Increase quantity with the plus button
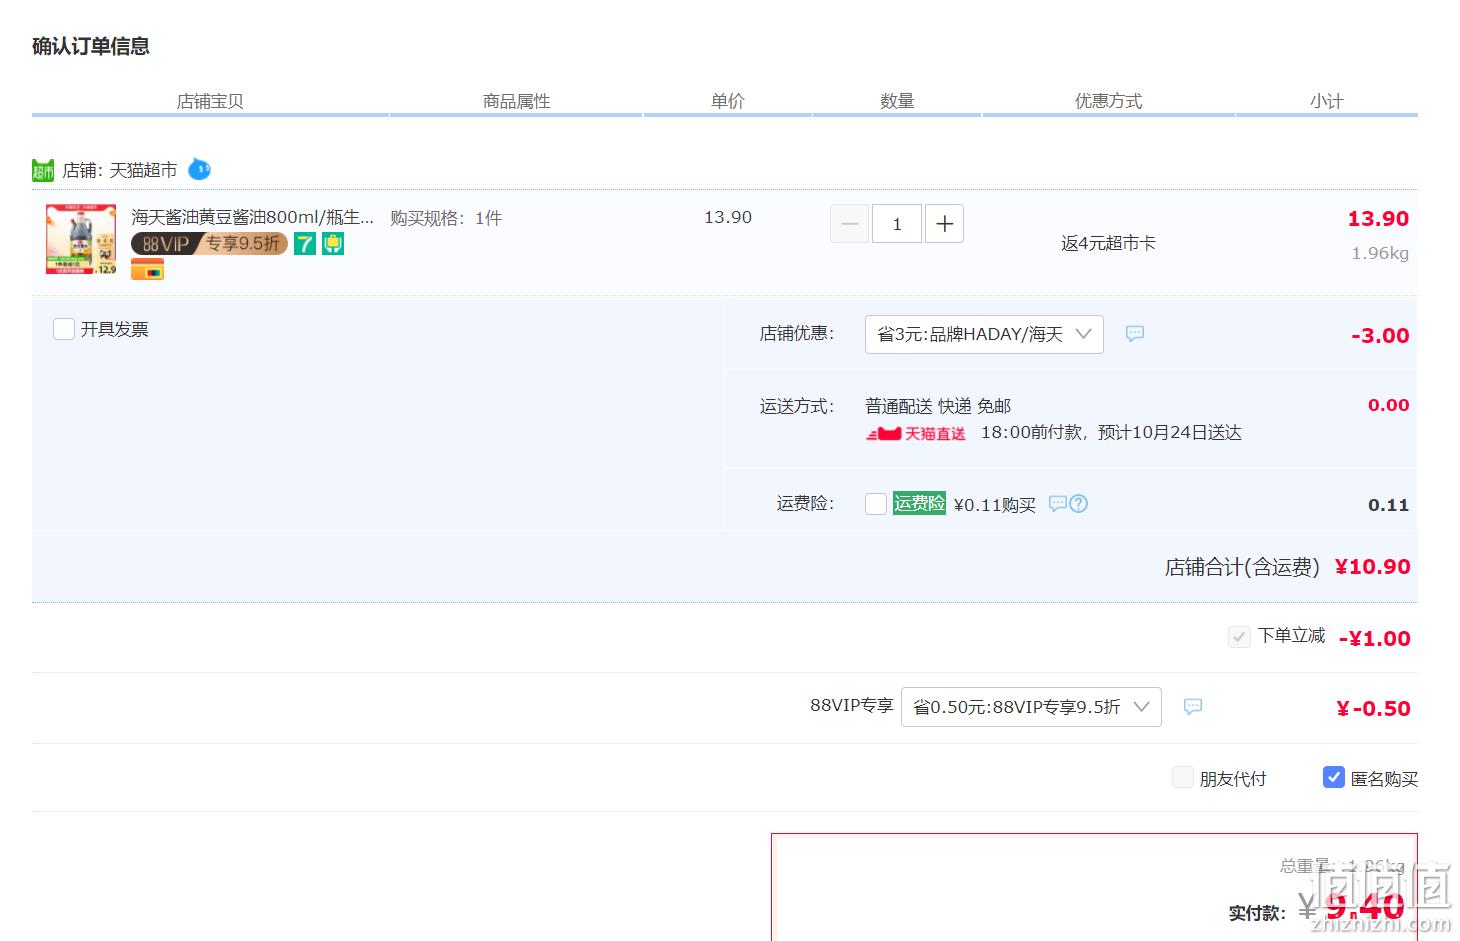 point(944,224)
